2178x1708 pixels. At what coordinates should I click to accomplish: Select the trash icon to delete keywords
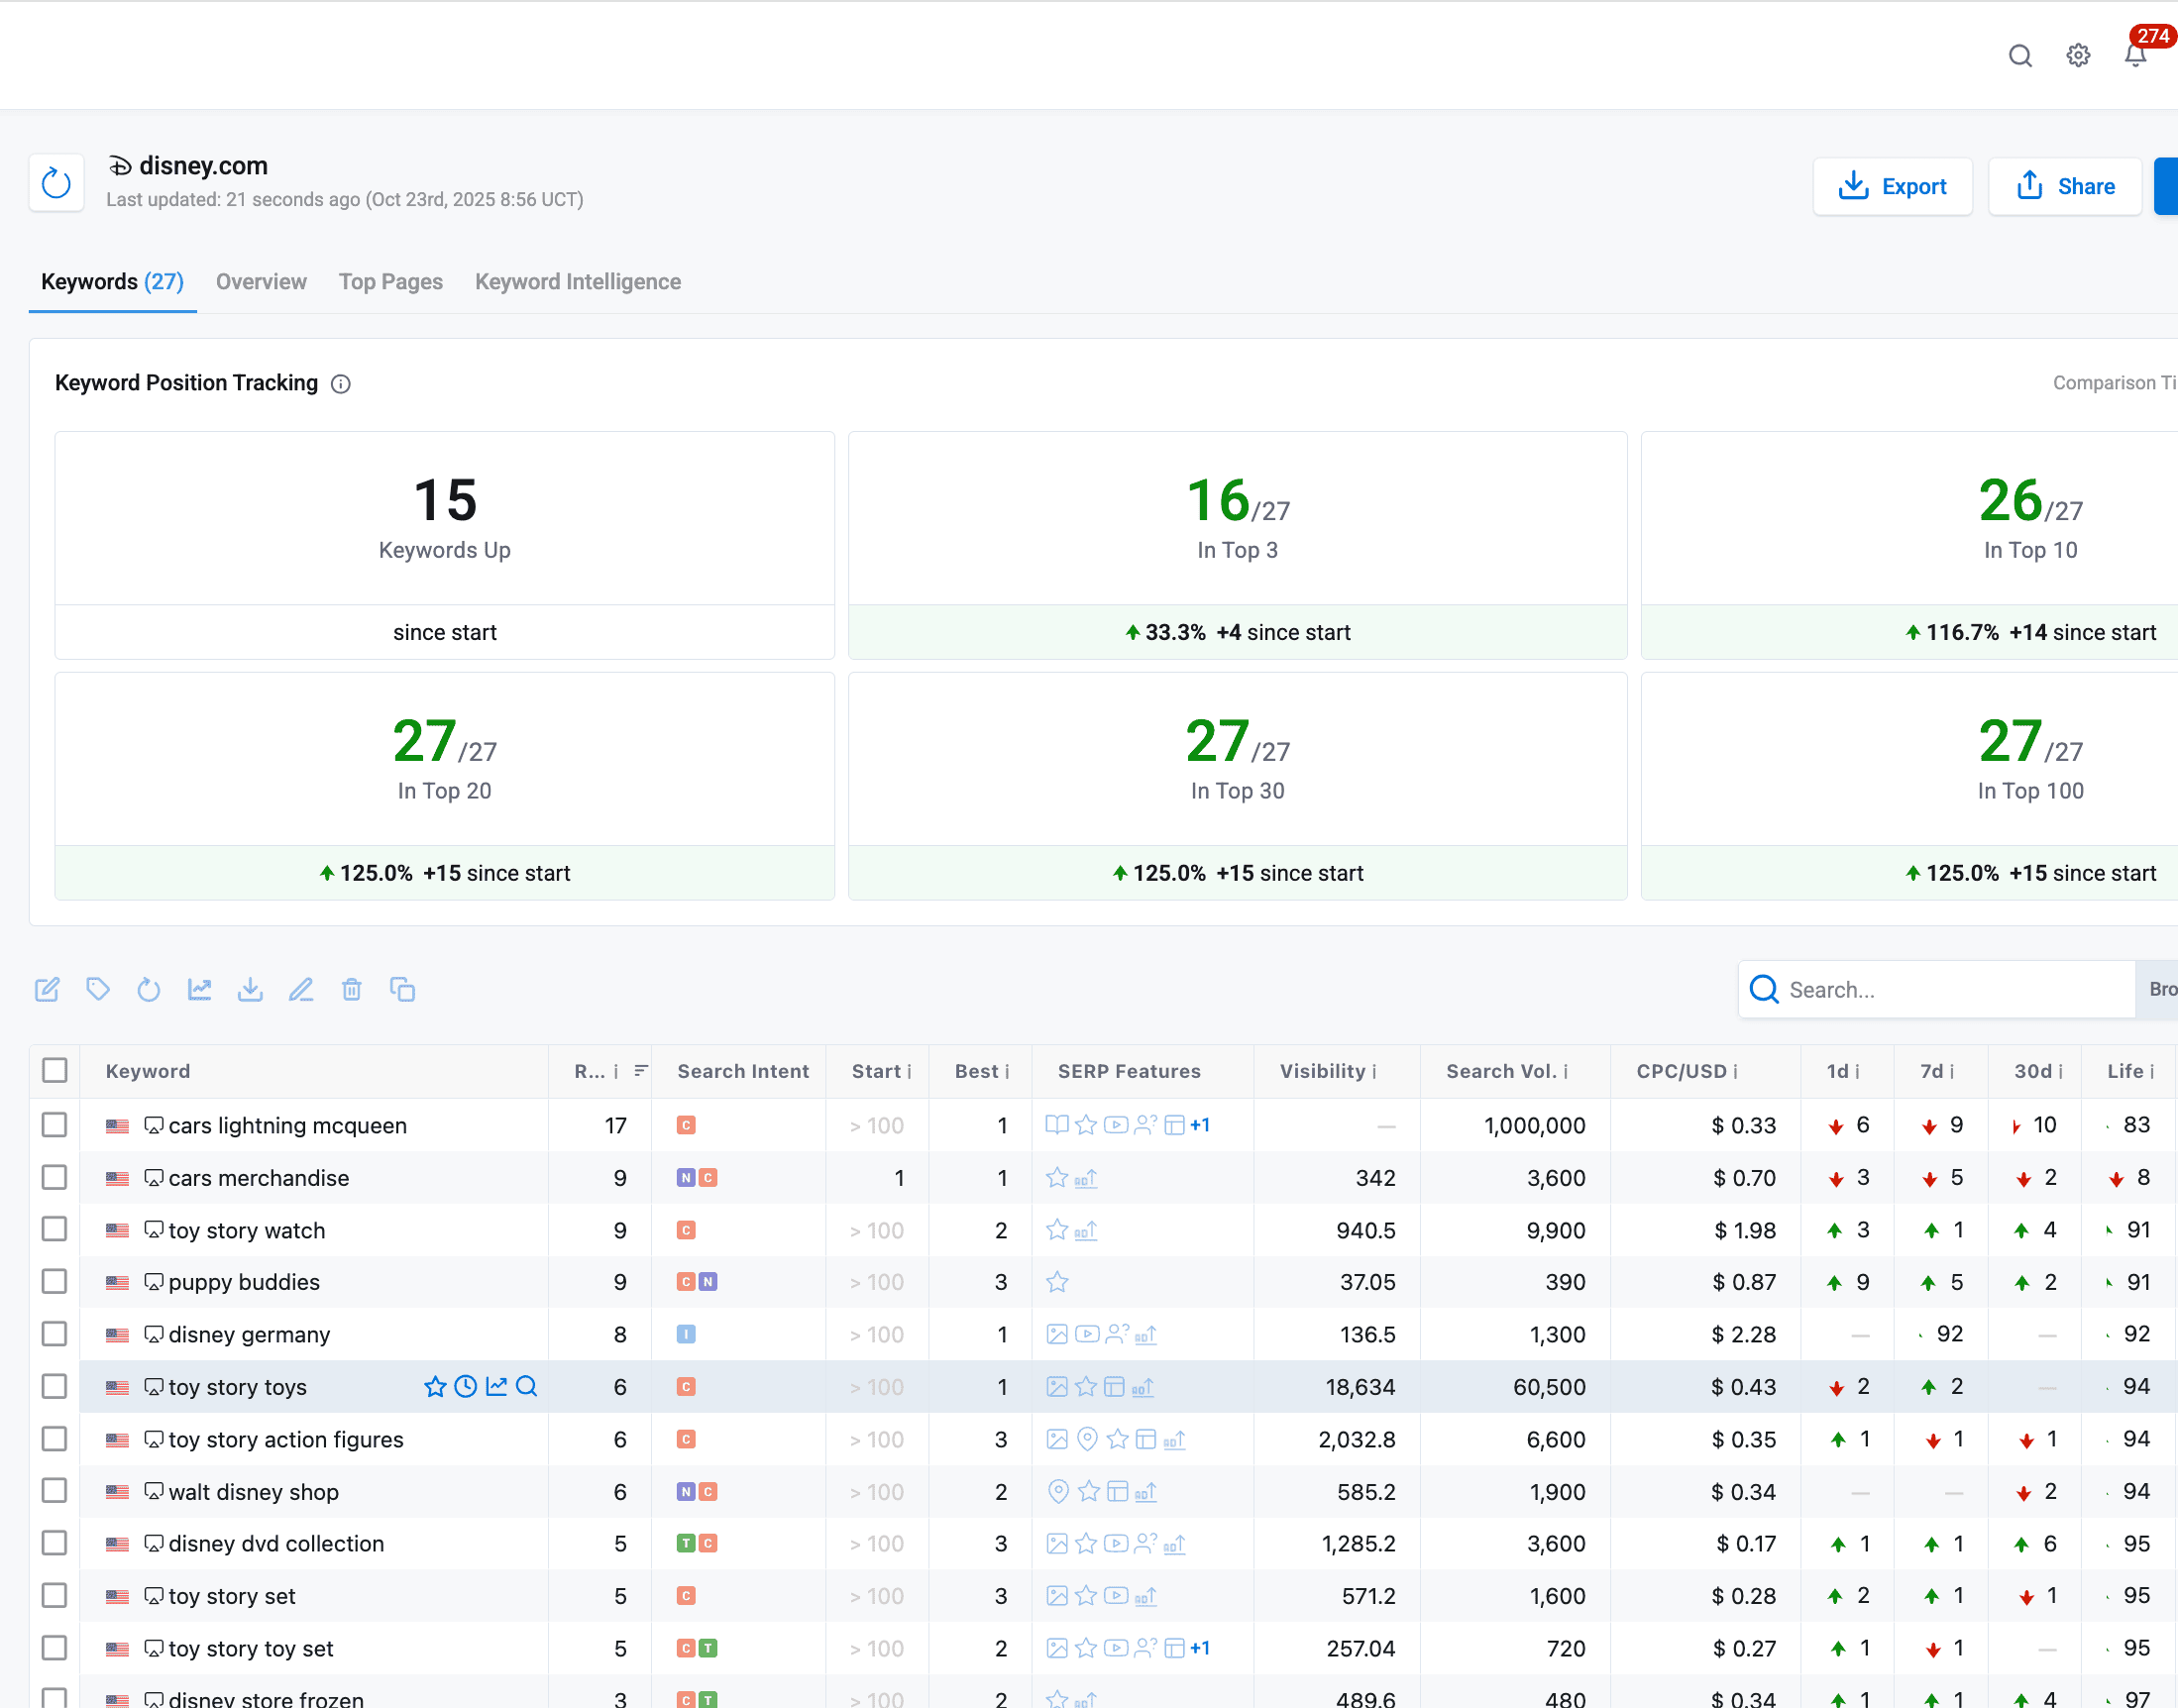[352, 989]
